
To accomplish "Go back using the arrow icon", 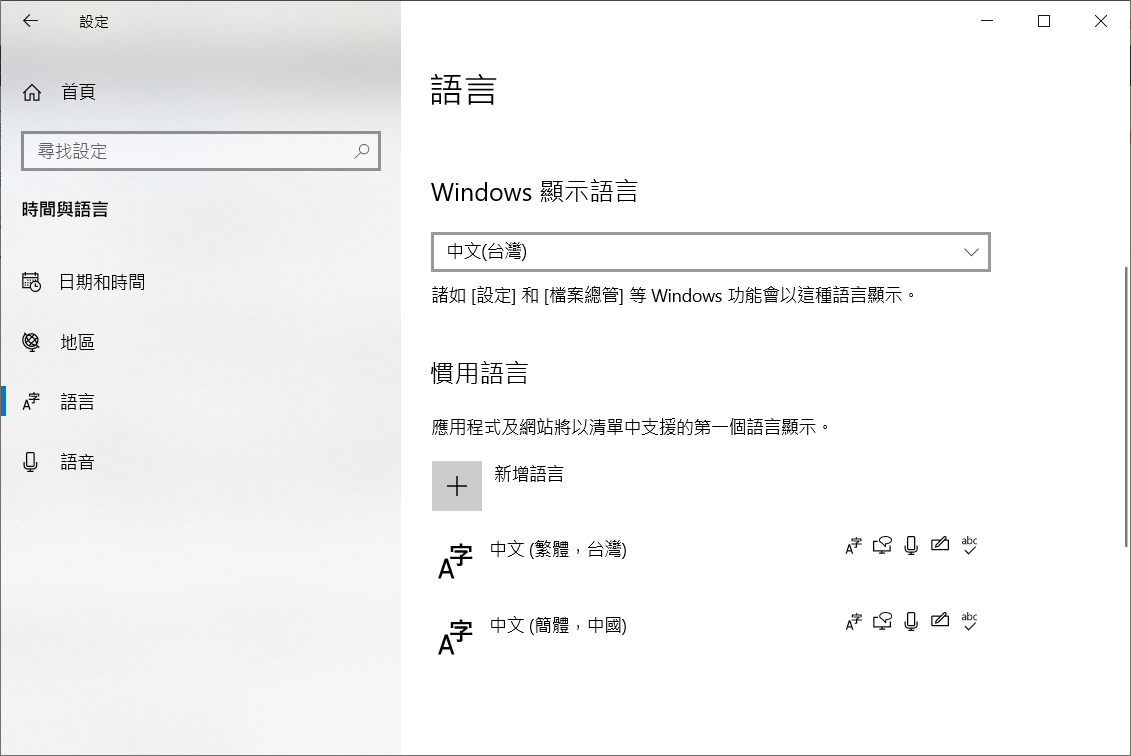I will 30,21.
